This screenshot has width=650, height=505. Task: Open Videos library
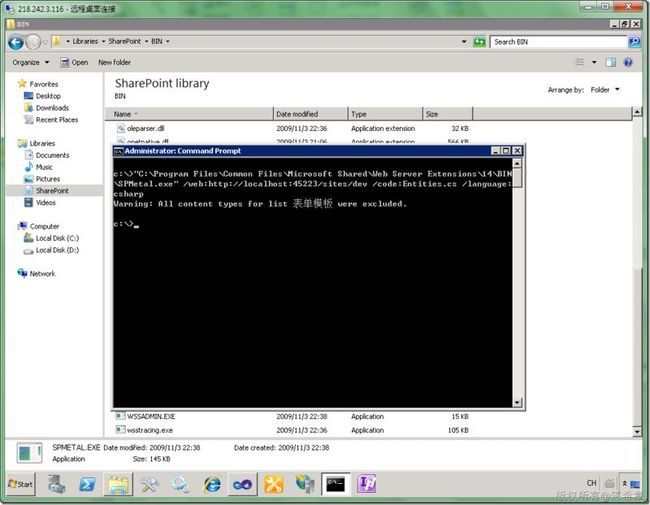click(x=46, y=203)
